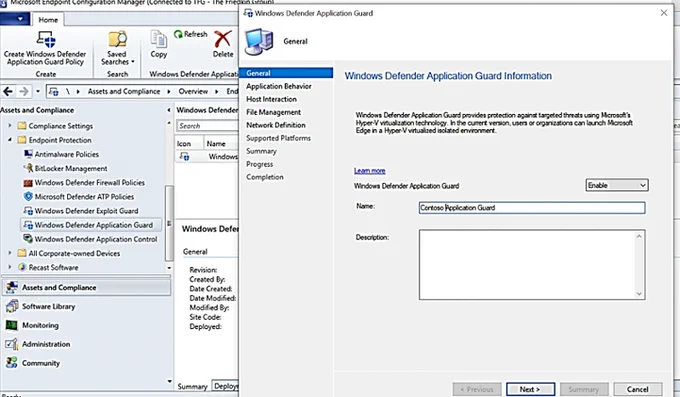This screenshot has height=397, width=680.
Task: Click the Refresh ribbon icon
Action: click(178, 34)
